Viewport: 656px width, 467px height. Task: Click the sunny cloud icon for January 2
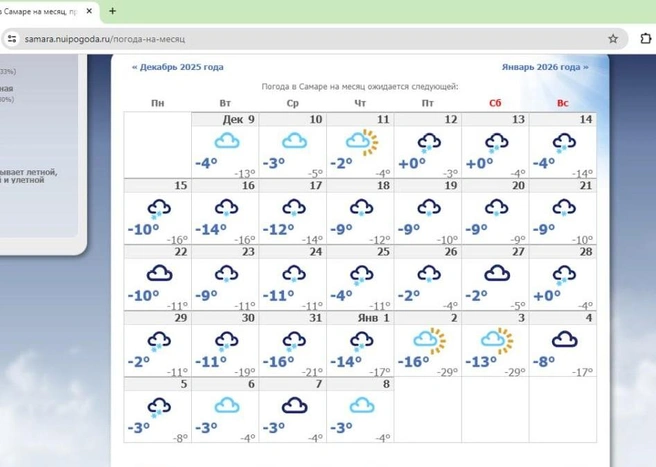pos(430,341)
